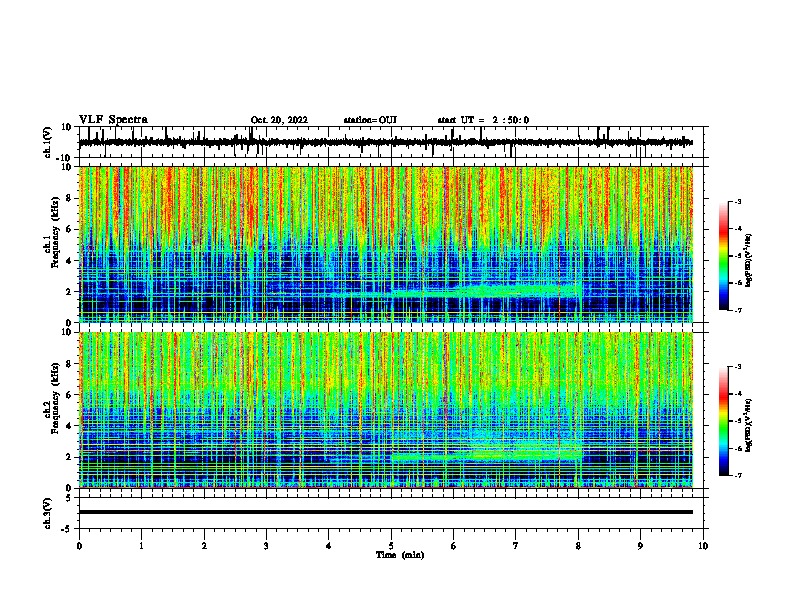Click the ch.3 flat black trace line
792x612 pixels.
[x=386, y=512]
